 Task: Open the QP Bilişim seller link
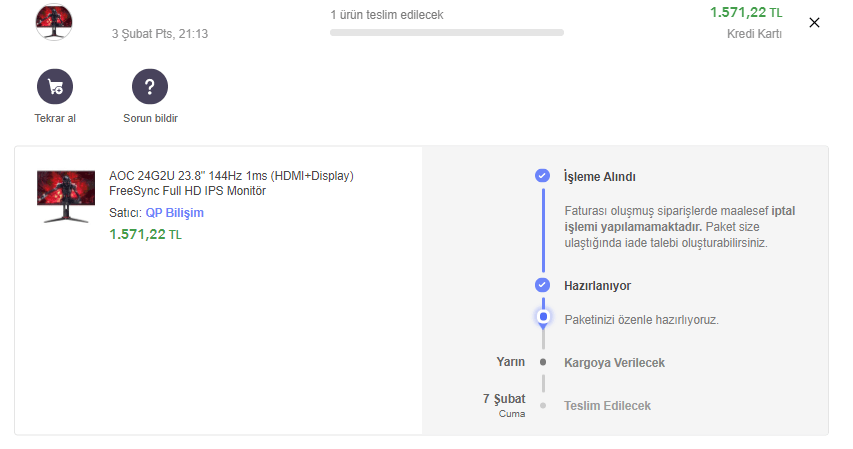click(x=175, y=213)
